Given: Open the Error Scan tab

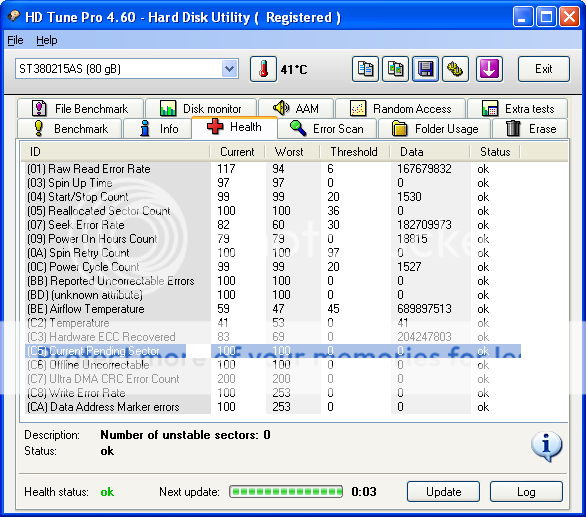Looking at the screenshot, I should pos(327,129).
